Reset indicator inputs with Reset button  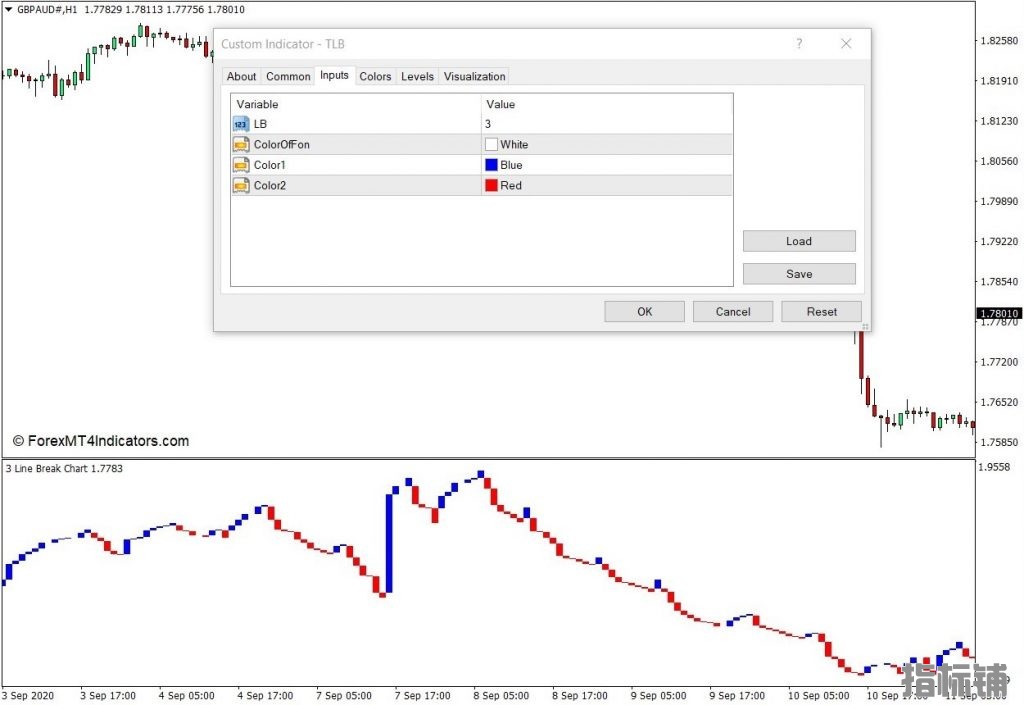click(x=822, y=312)
